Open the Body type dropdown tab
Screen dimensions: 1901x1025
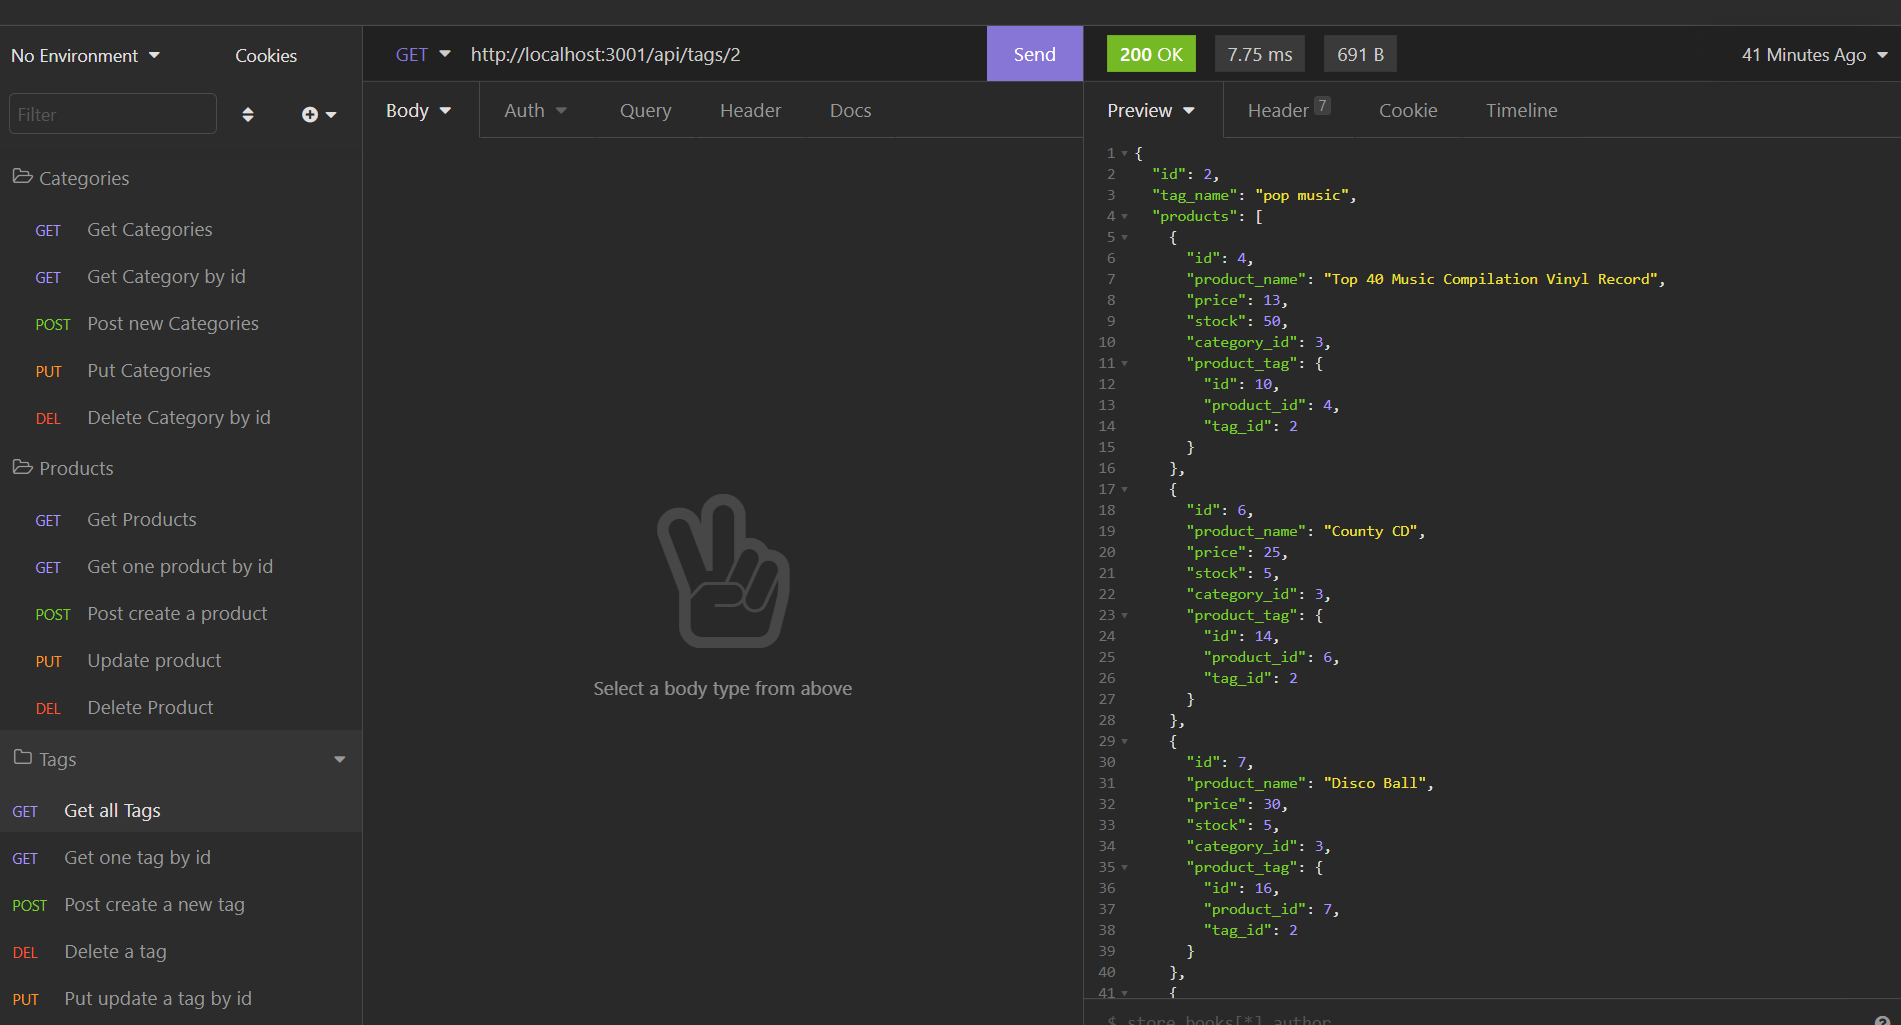point(419,110)
